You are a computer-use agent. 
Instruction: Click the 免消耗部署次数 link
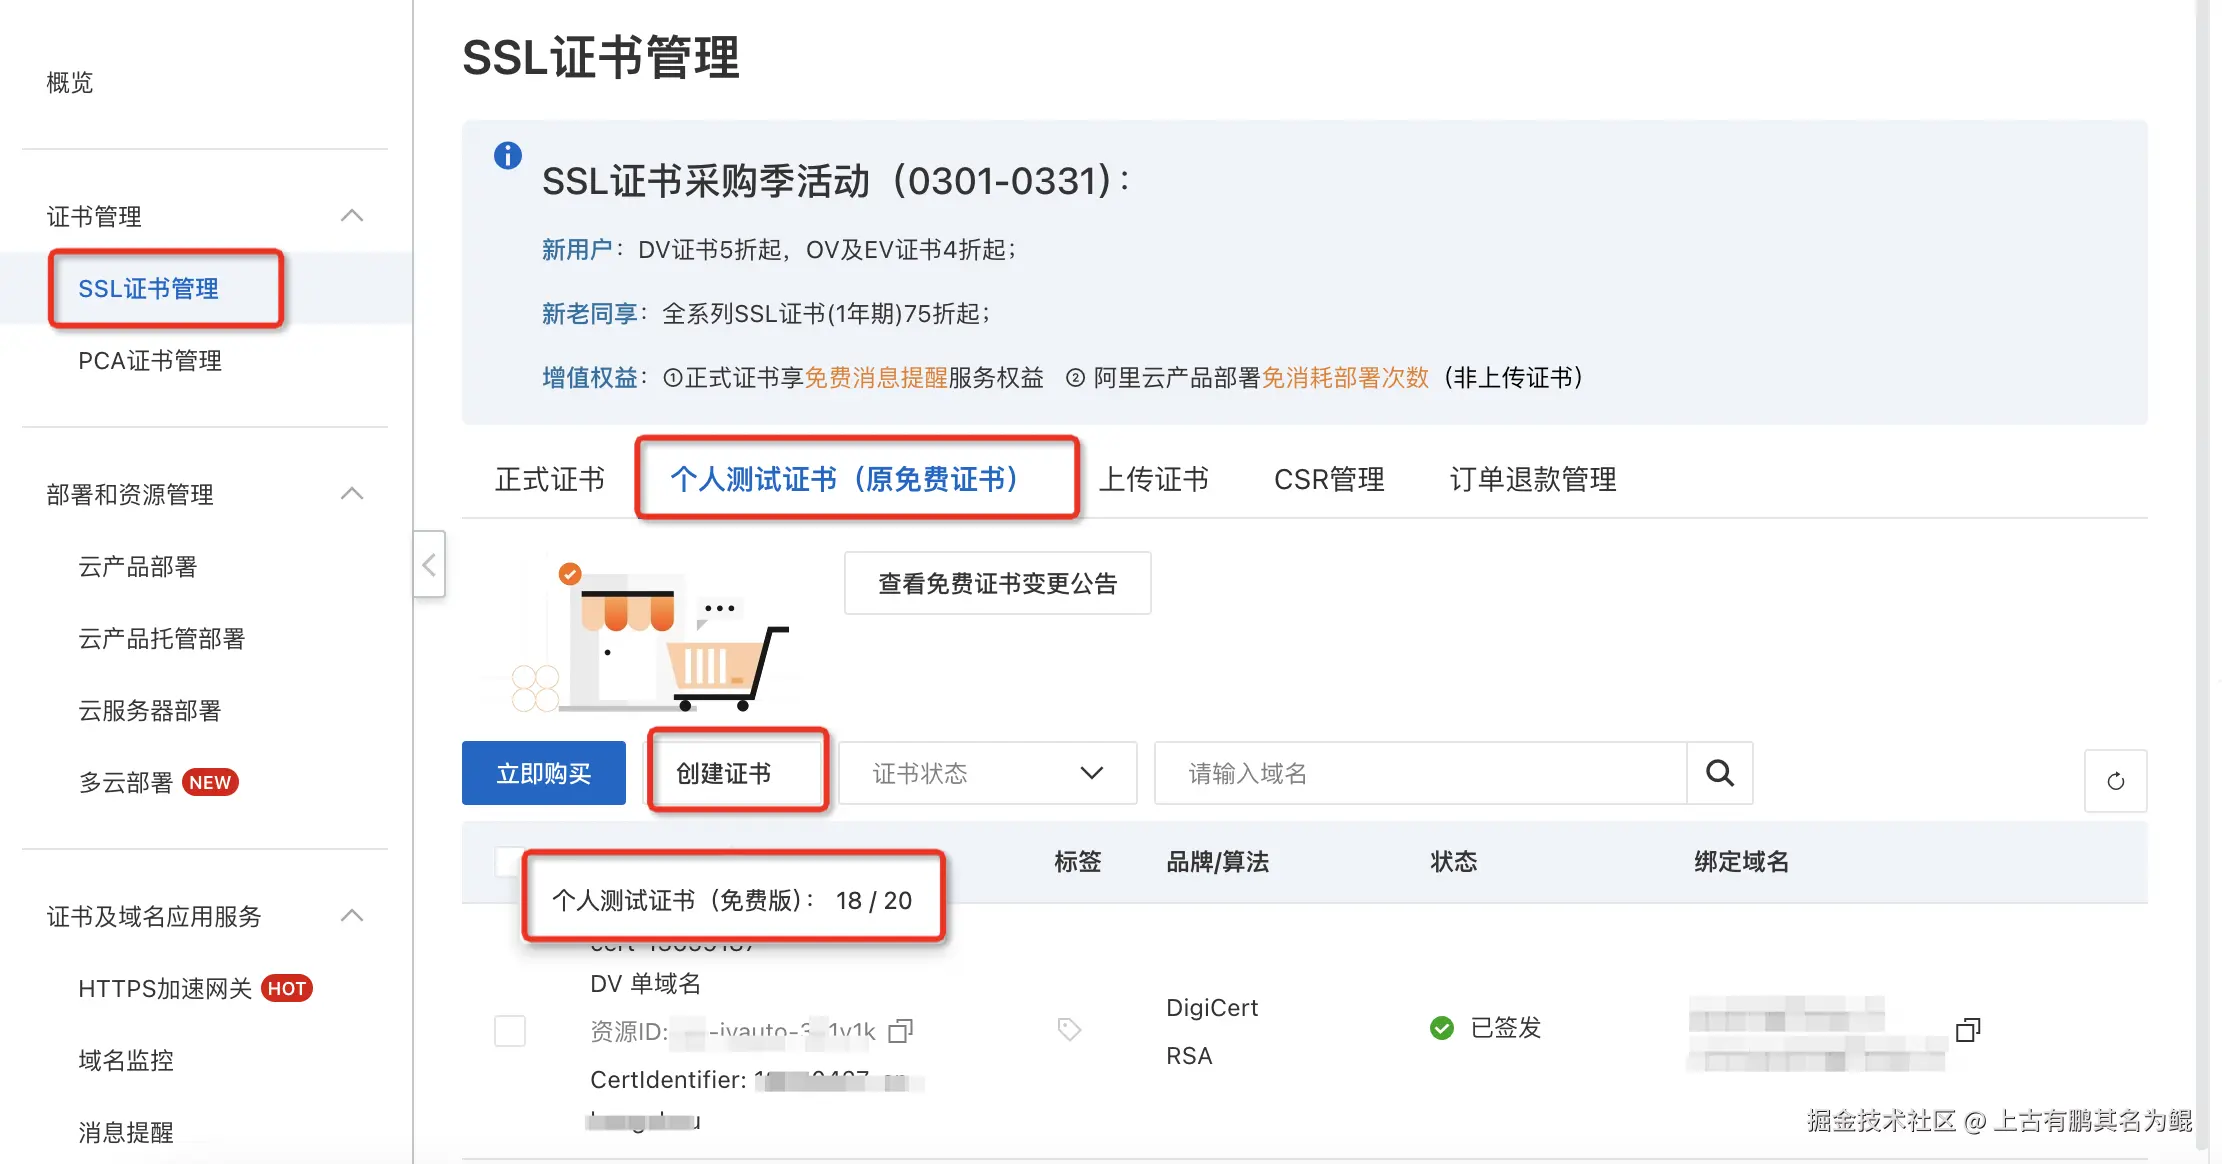pyautogui.click(x=1345, y=378)
